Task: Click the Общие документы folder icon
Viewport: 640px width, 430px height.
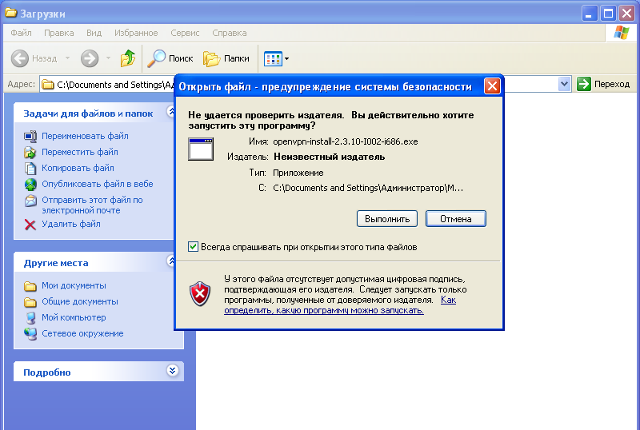Action: (30, 302)
